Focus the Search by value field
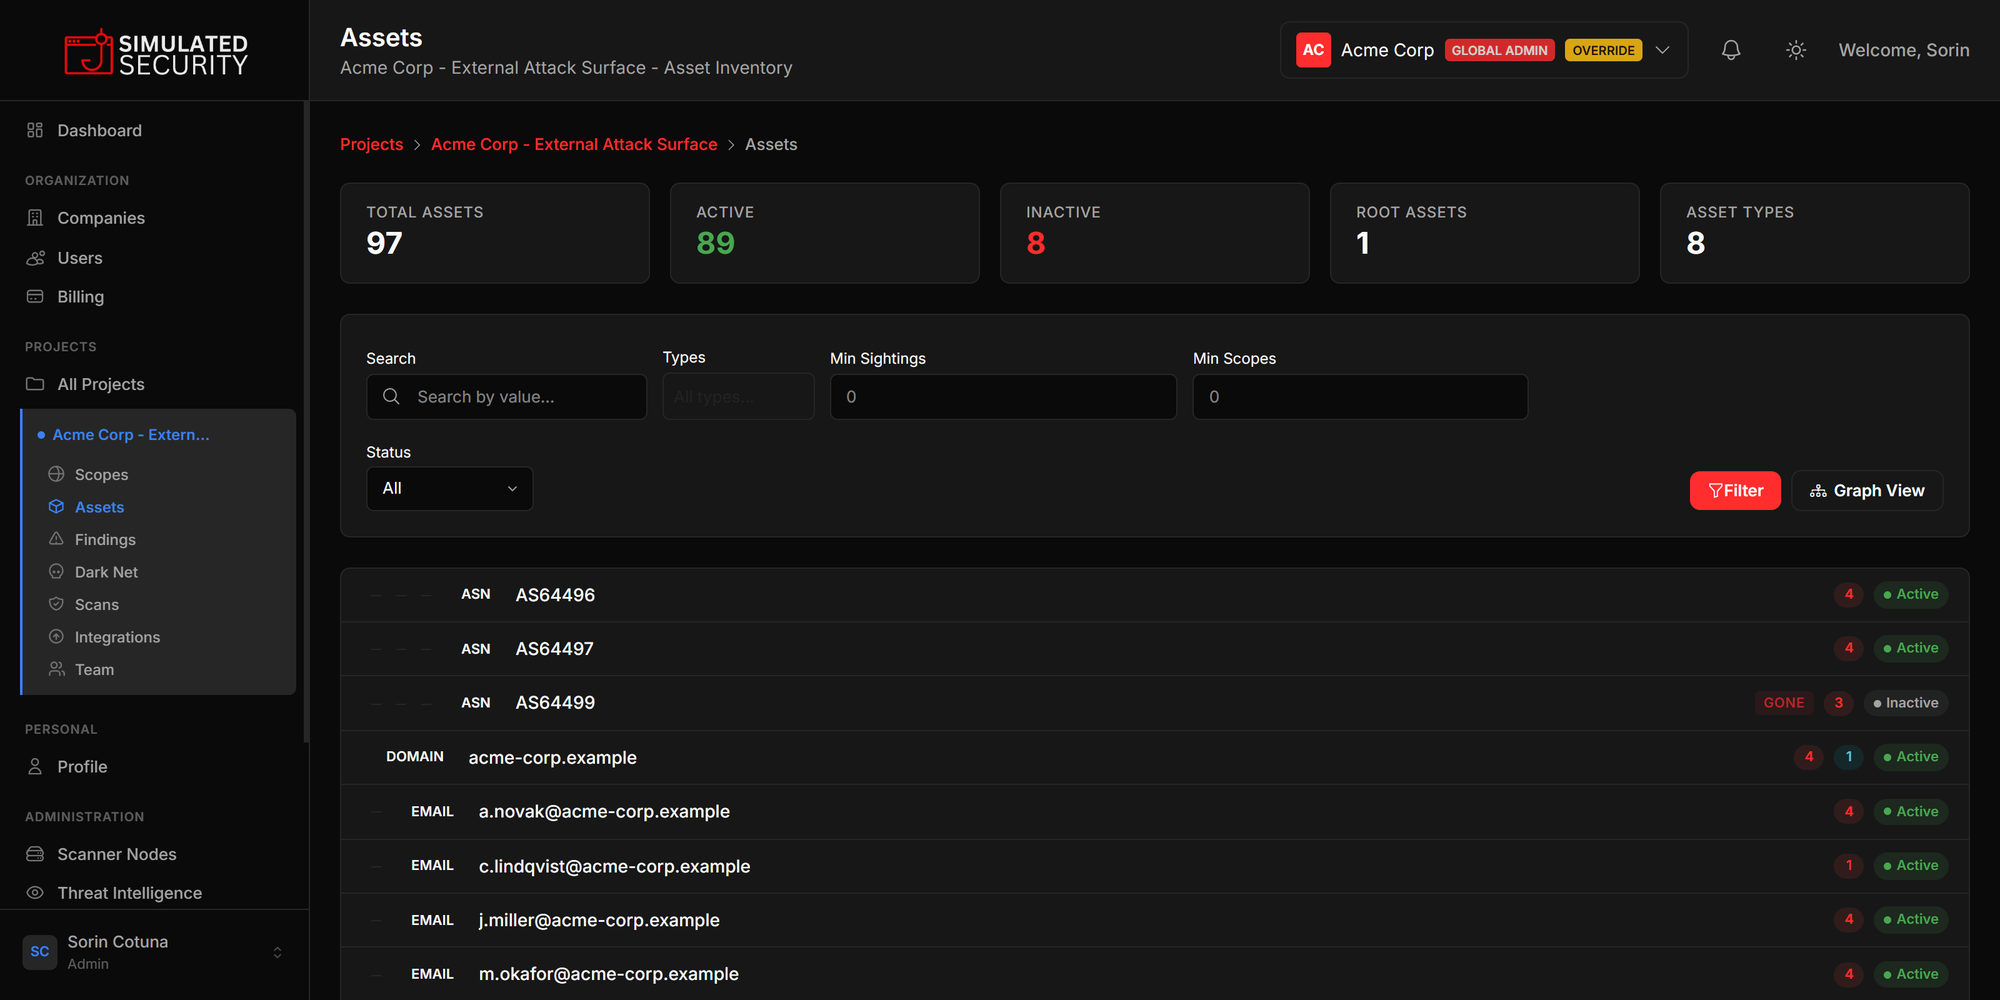 click(x=506, y=397)
